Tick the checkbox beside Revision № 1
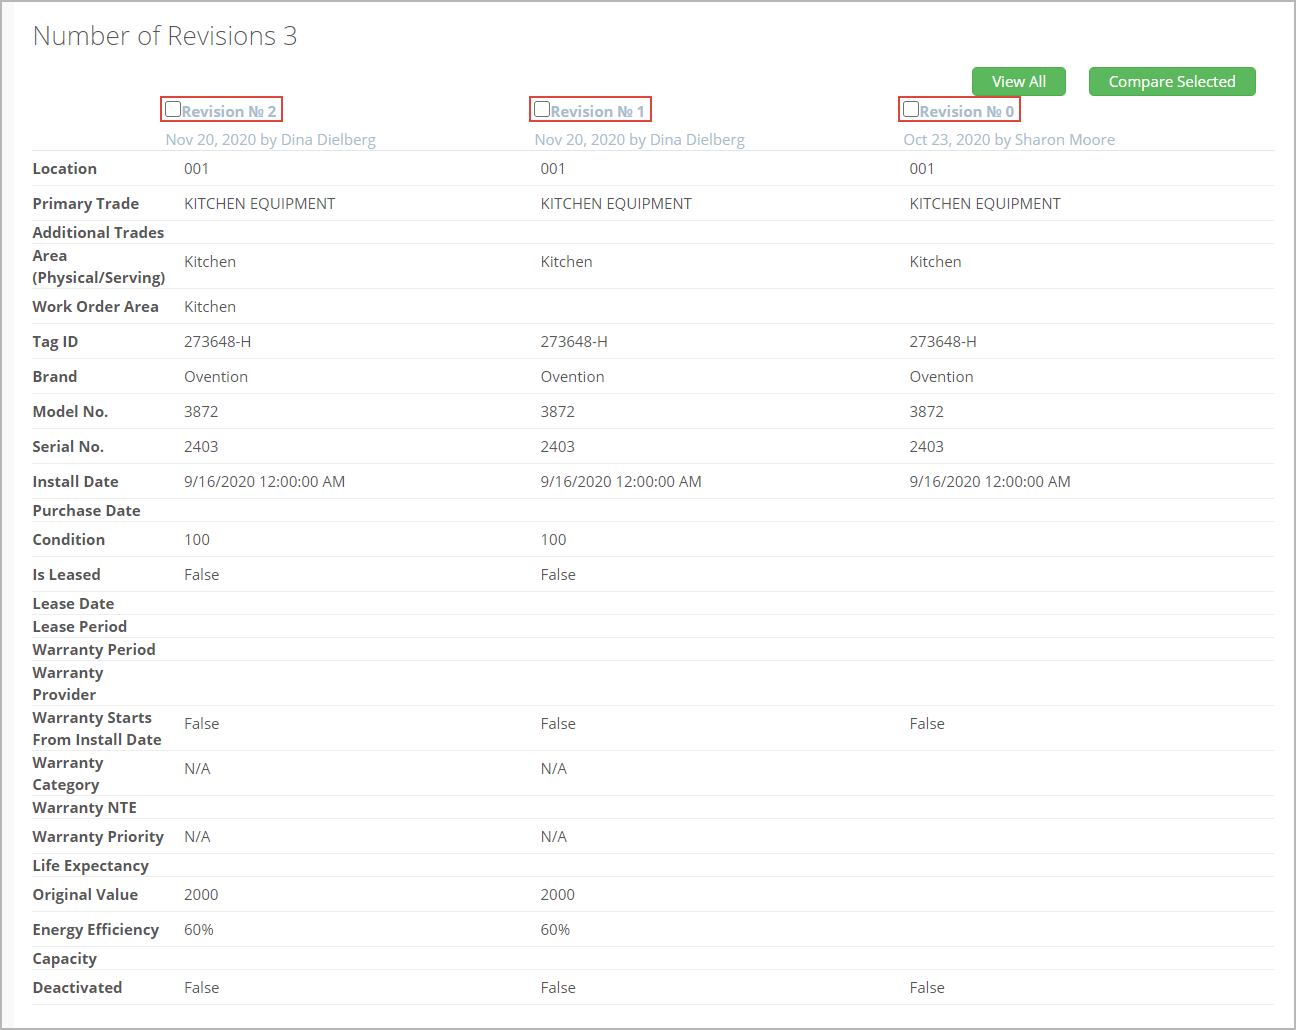This screenshot has width=1296, height=1030. [x=542, y=109]
